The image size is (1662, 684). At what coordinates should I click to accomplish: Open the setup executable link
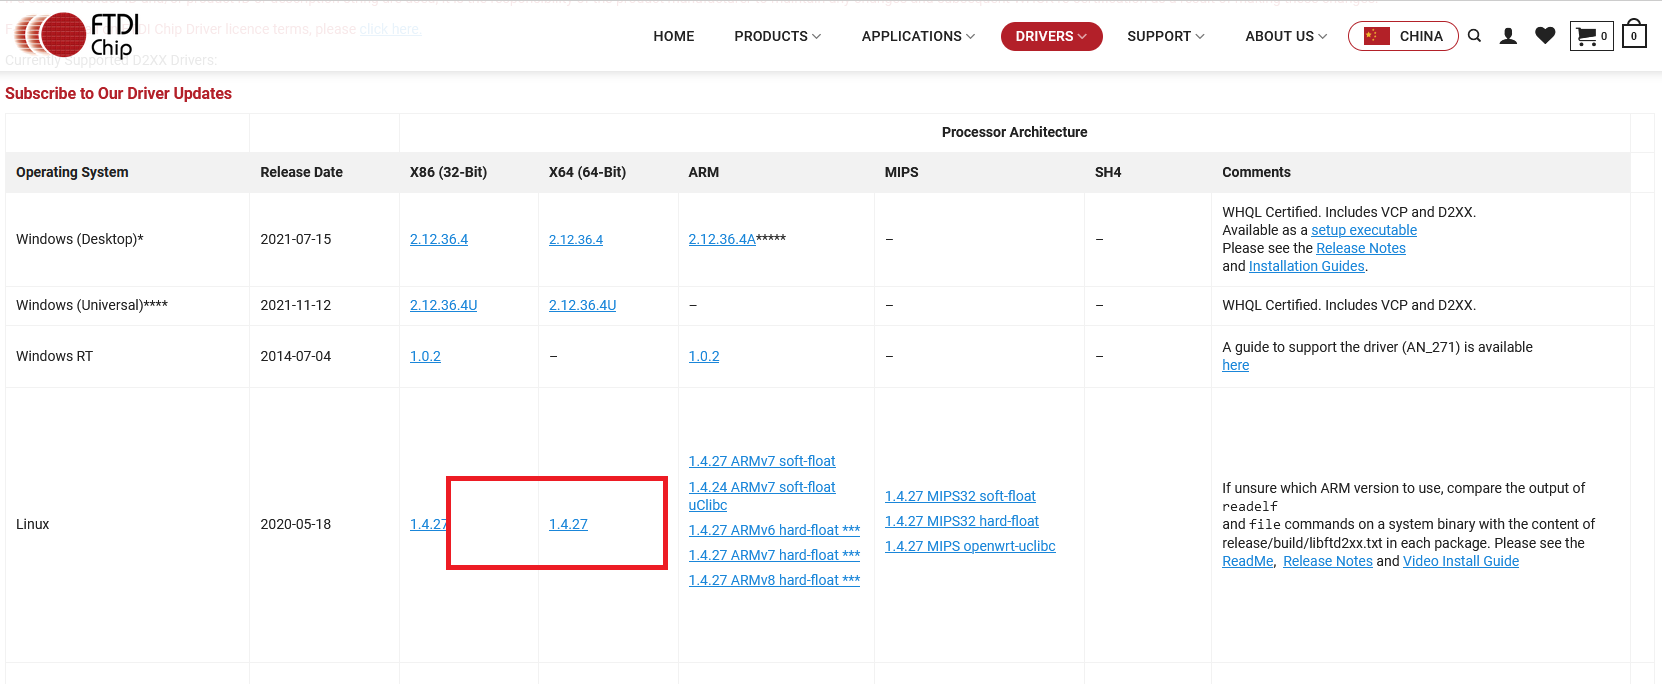(1364, 230)
